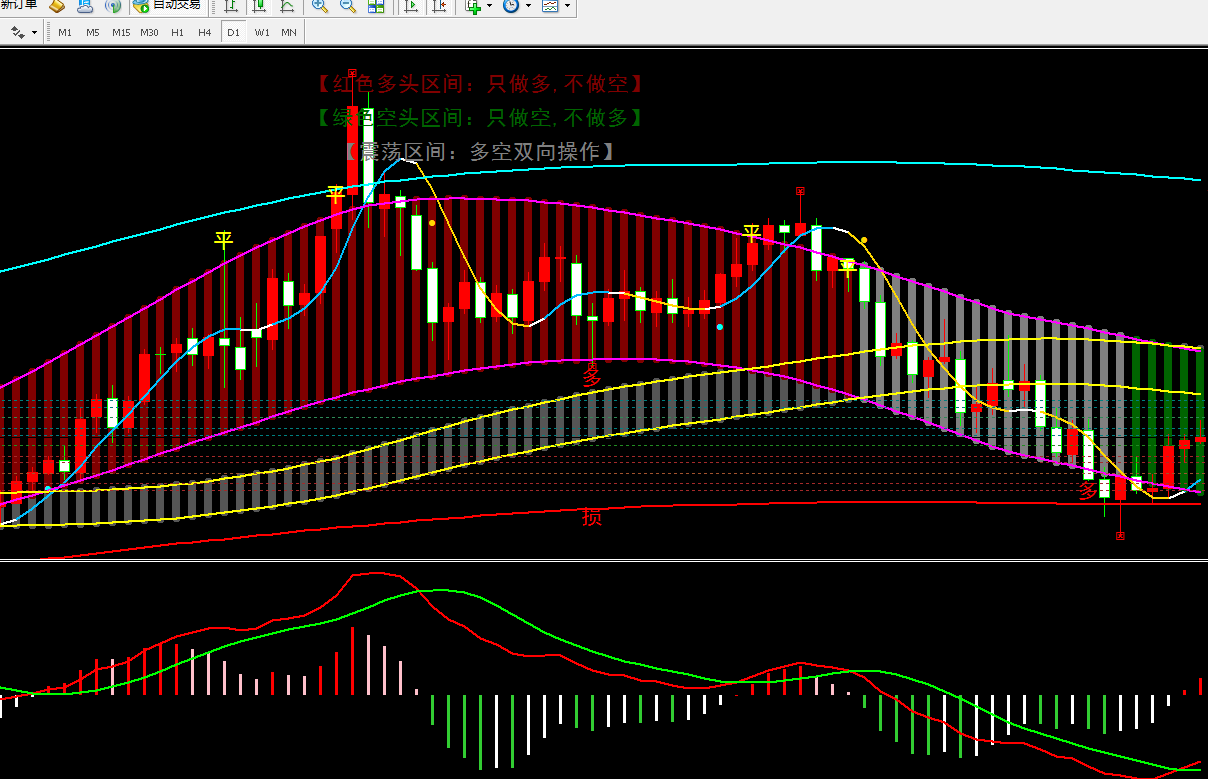
Task: Switch to M15 timeframe
Action: coord(121,32)
